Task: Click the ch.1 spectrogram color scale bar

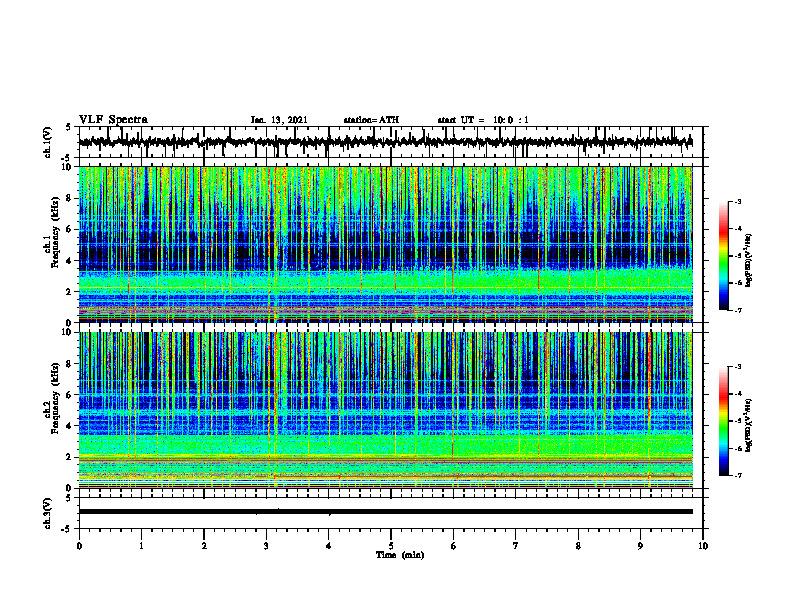Action: point(723,256)
